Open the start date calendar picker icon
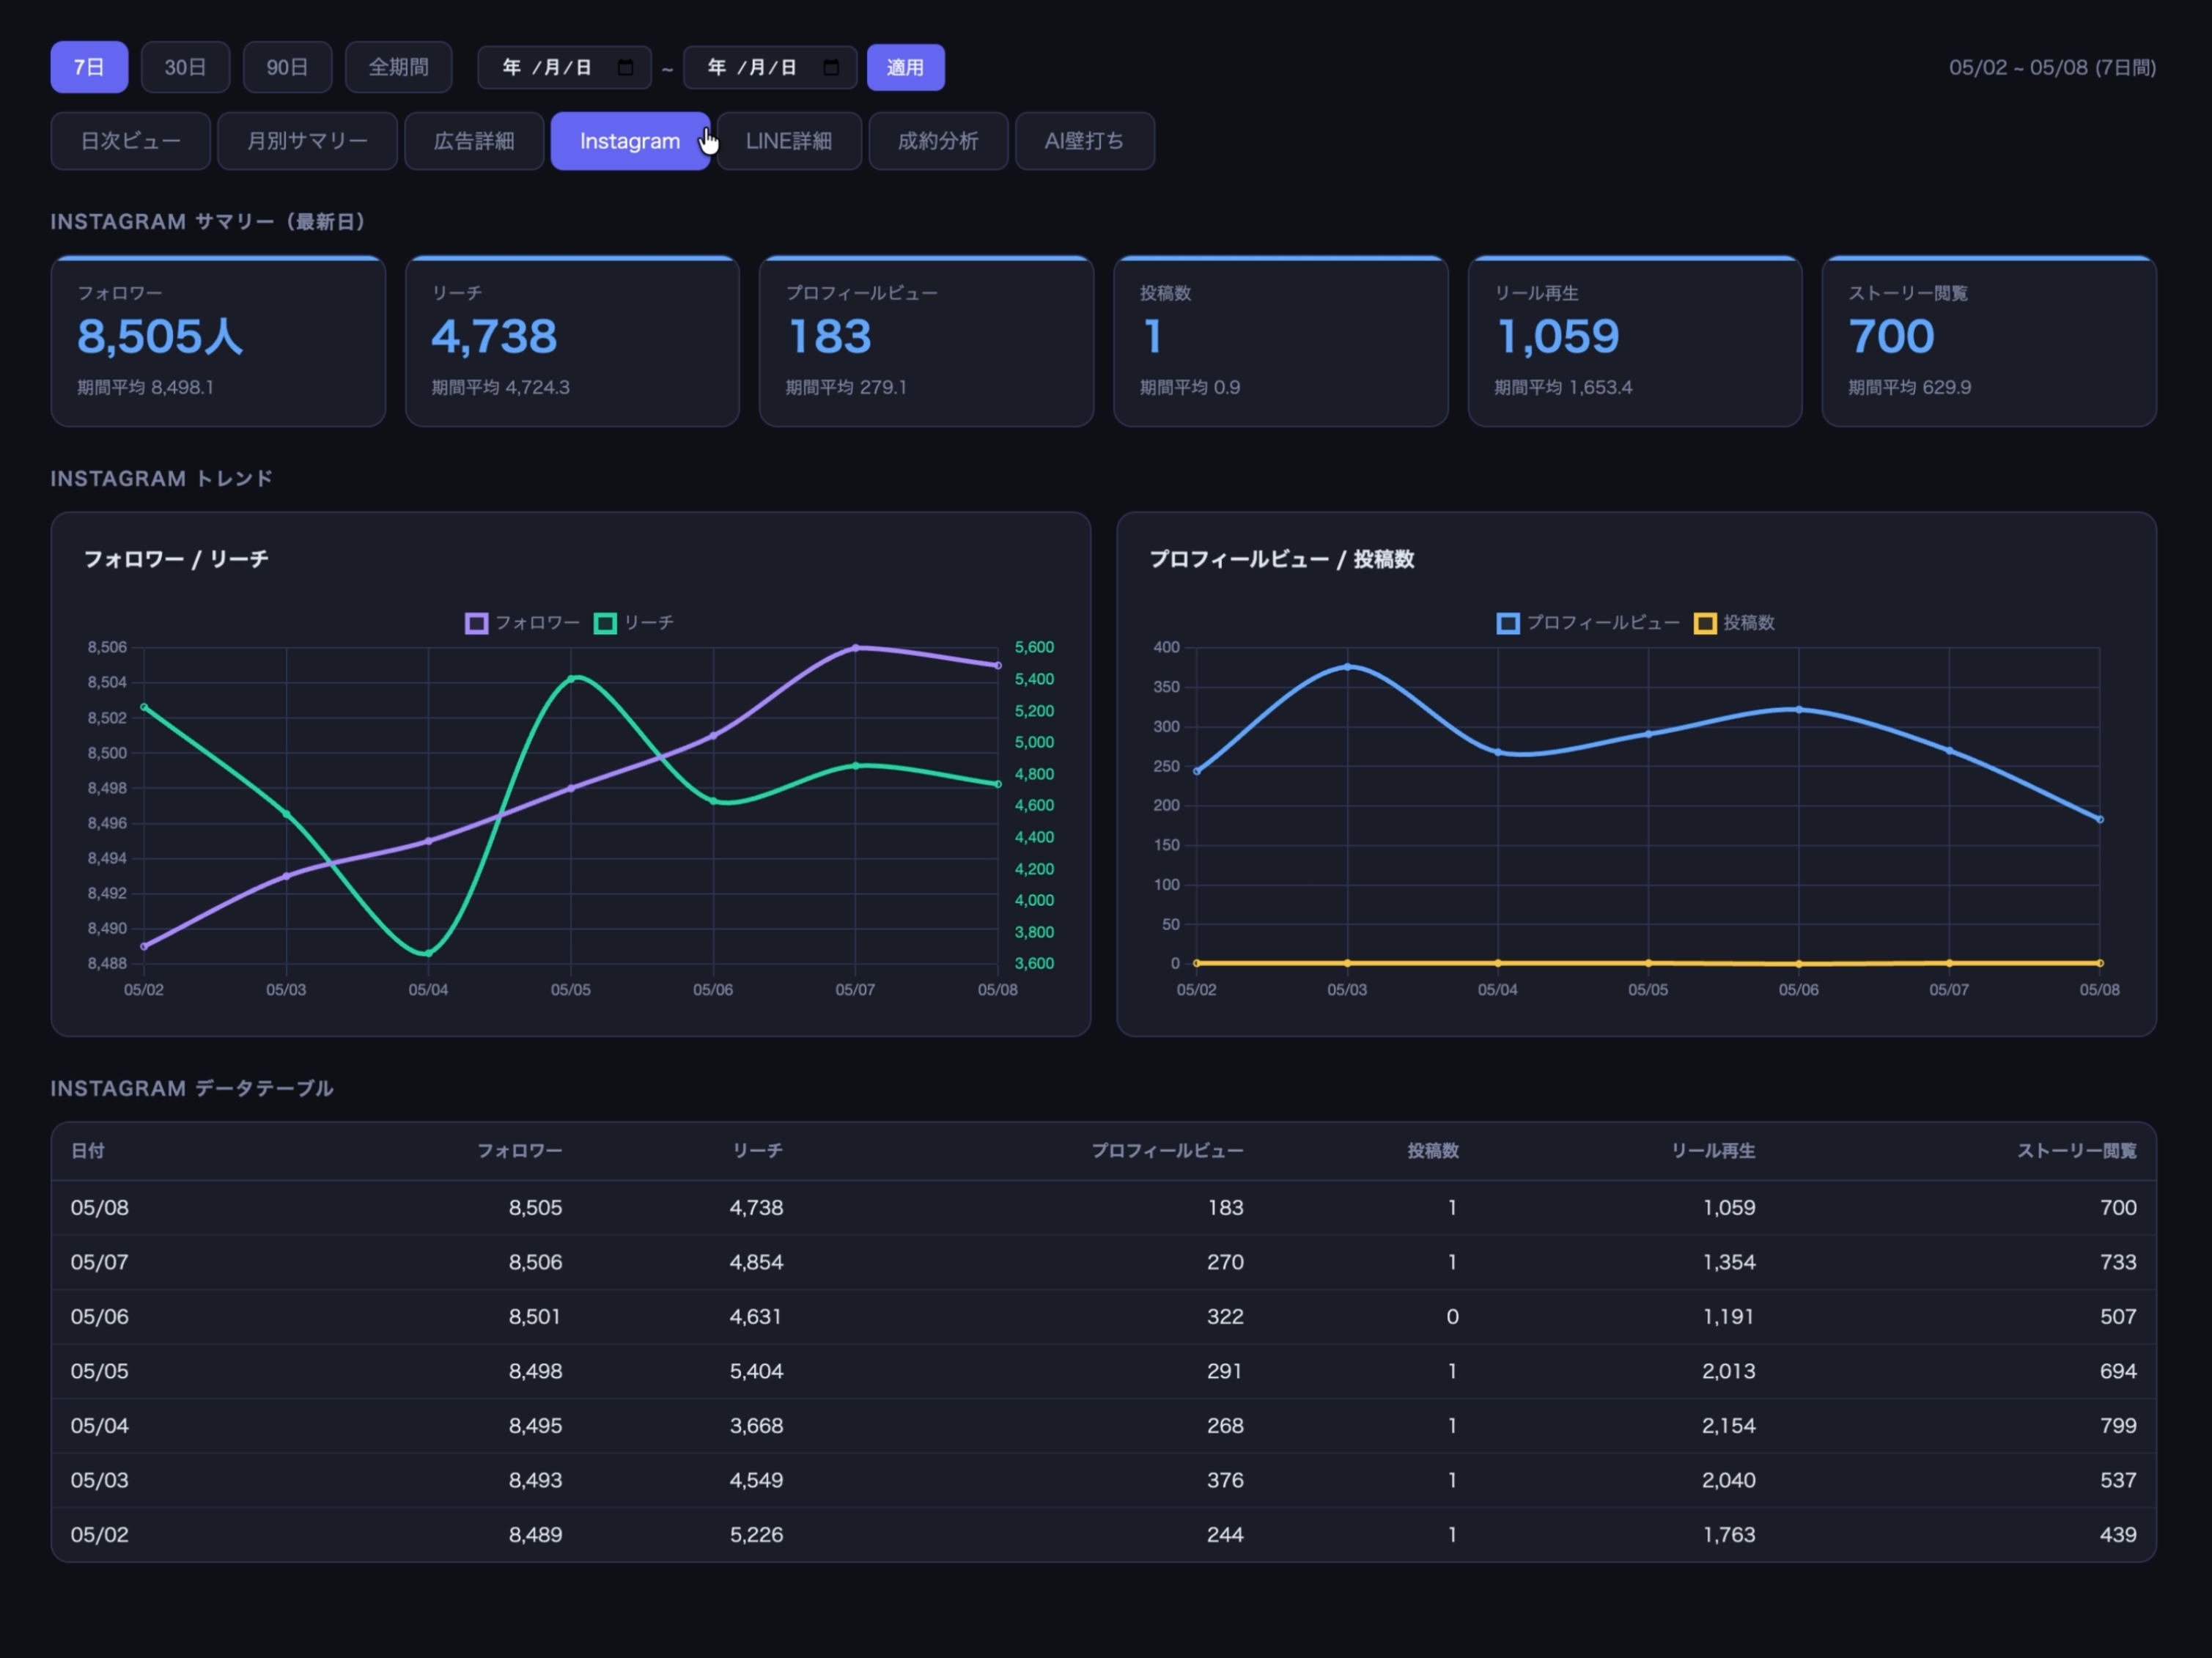Image resolution: width=2212 pixels, height=1658 pixels. pos(626,67)
